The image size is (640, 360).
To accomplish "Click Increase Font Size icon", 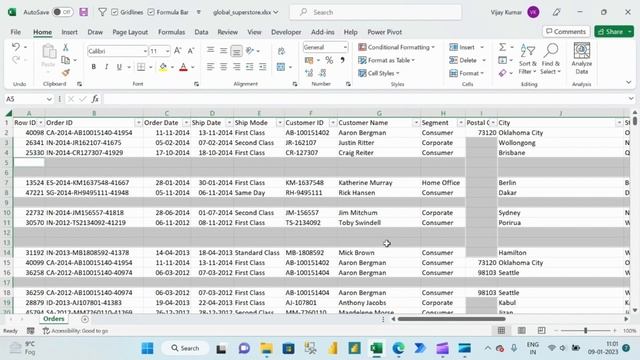I will click(x=178, y=51).
